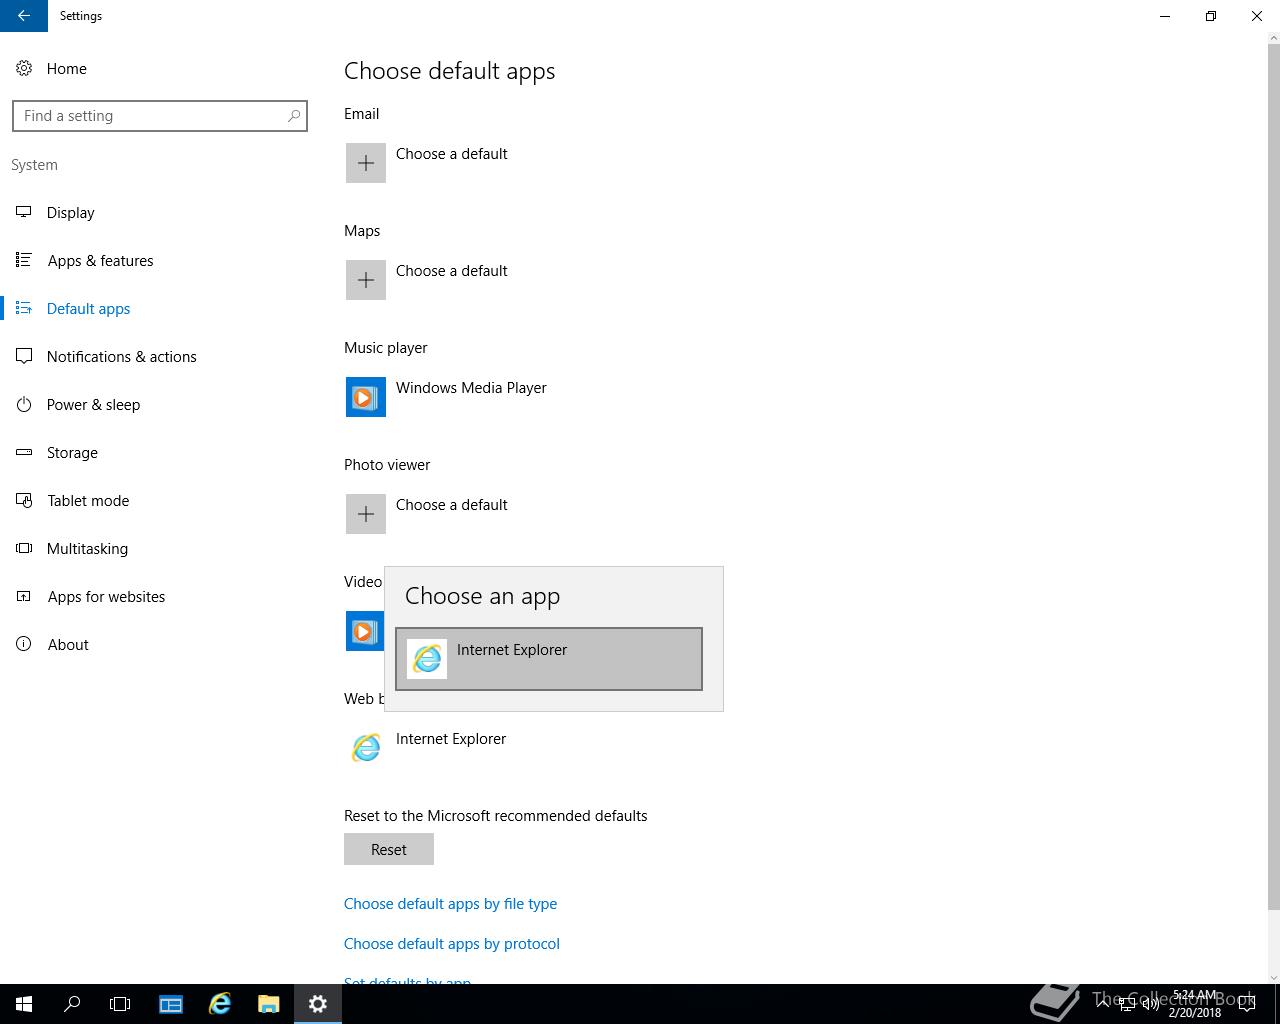
Task: Click the About info icon
Action: click(24, 644)
